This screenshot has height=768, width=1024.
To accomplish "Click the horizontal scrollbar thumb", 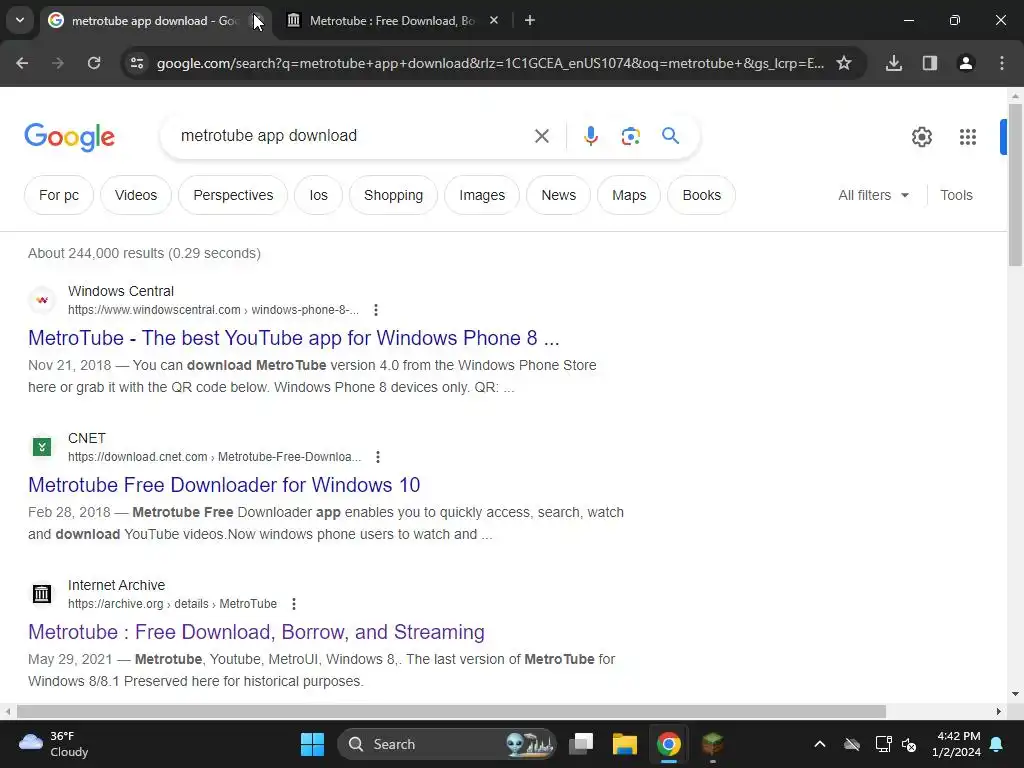I will [x=451, y=711].
